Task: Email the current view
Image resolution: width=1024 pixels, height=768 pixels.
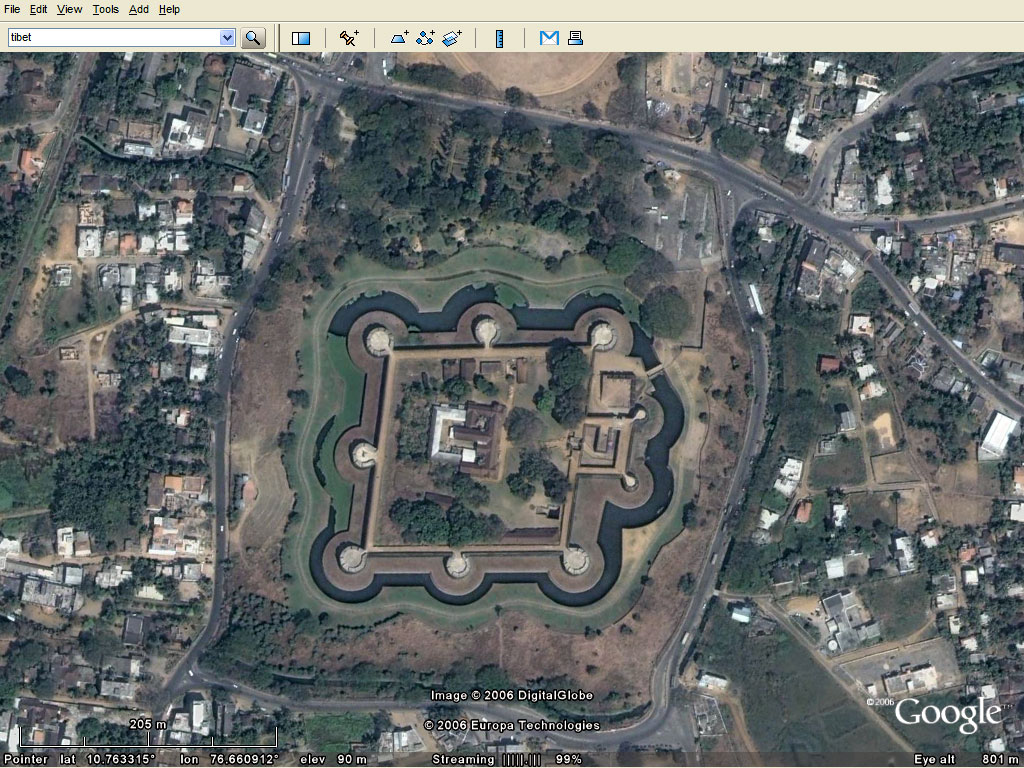Action: (549, 39)
